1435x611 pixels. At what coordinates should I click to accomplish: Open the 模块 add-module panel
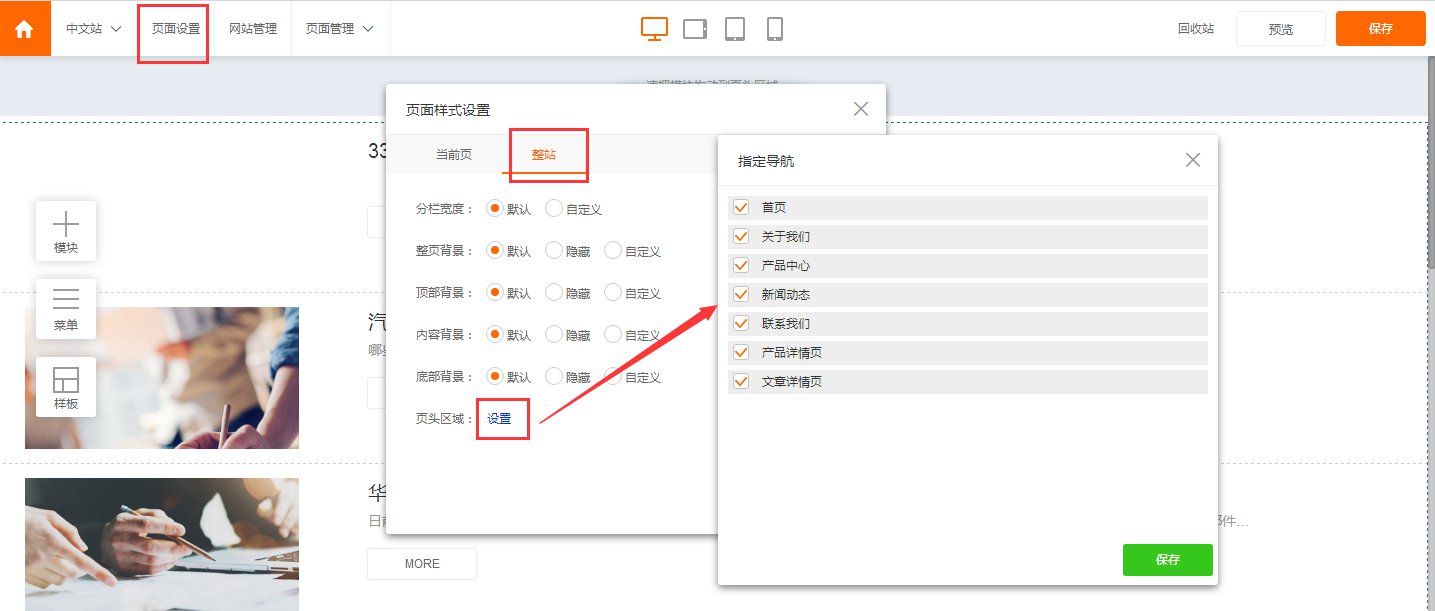[x=66, y=231]
